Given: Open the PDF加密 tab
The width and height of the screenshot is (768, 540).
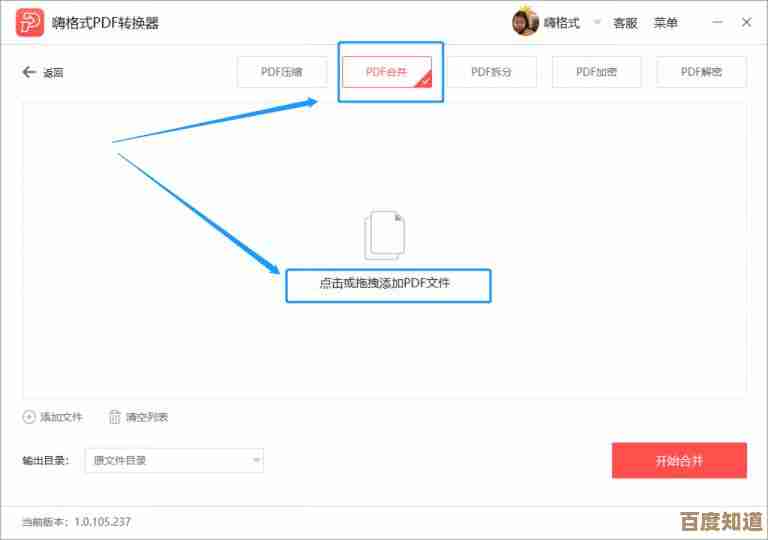Looking at the screenshot, I should pyautogui.click(x=596, y=72).
